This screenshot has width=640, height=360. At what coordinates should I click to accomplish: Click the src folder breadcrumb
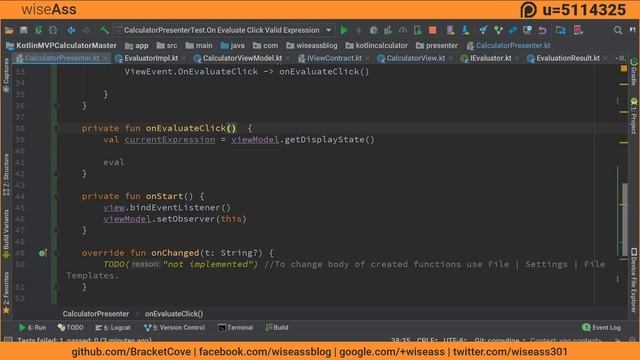tap(167, 46)
